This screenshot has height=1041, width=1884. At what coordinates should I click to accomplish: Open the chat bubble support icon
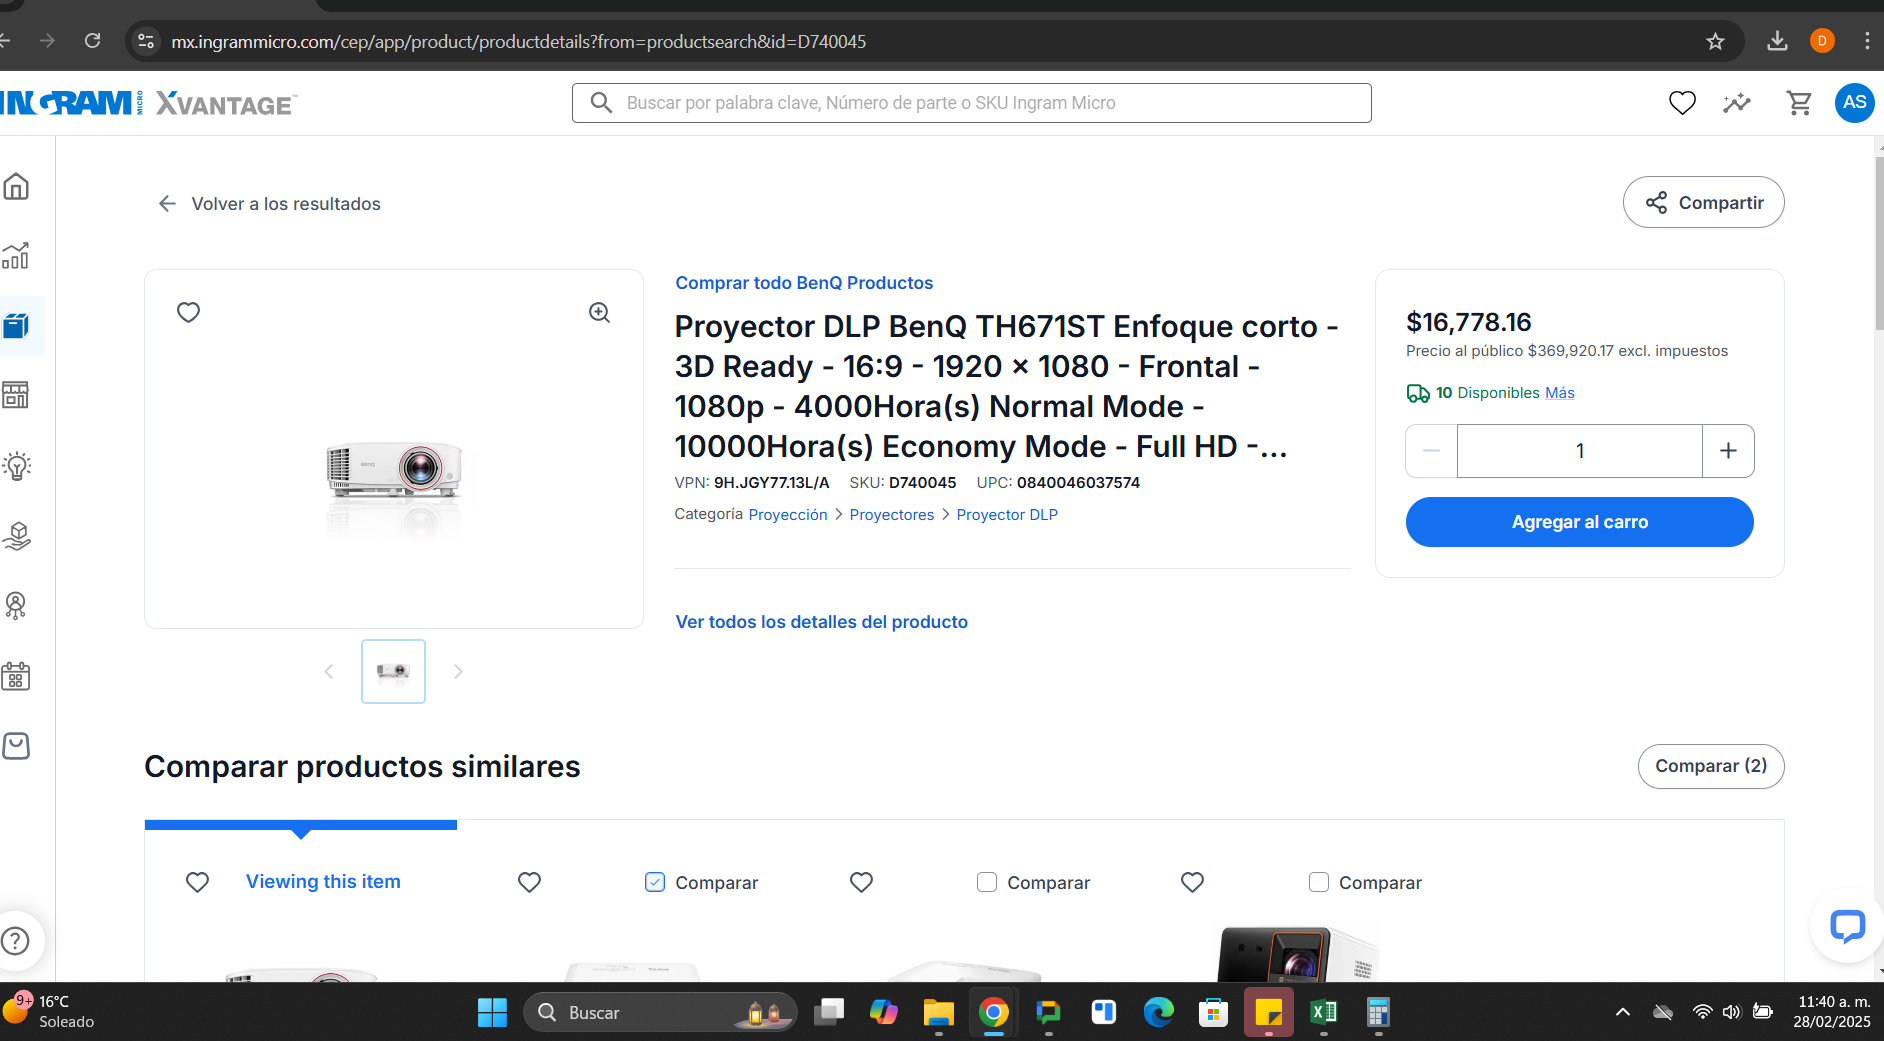(x=1847, y=926)
